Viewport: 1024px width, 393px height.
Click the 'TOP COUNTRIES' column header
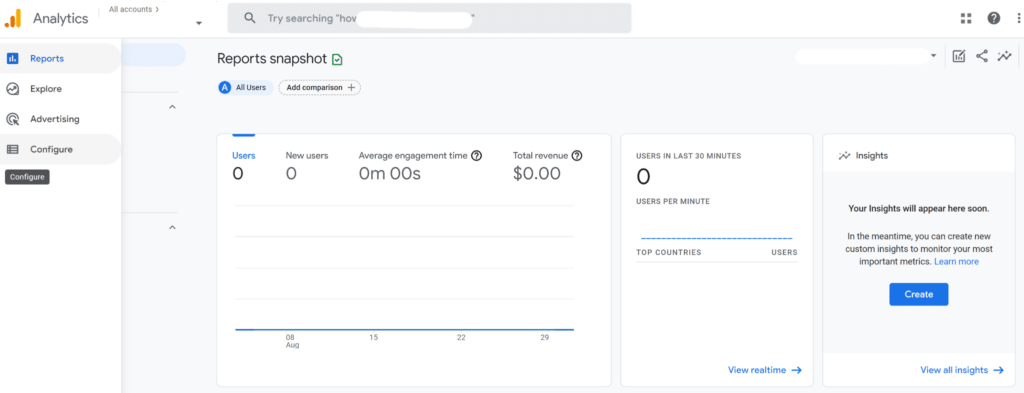668,252
